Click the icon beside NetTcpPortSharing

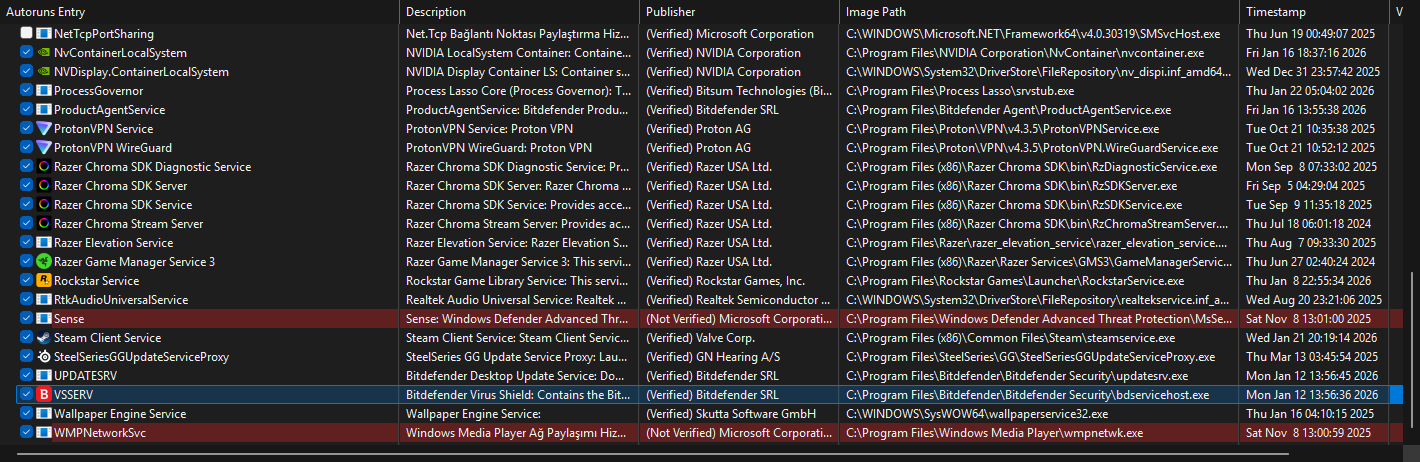43,34
